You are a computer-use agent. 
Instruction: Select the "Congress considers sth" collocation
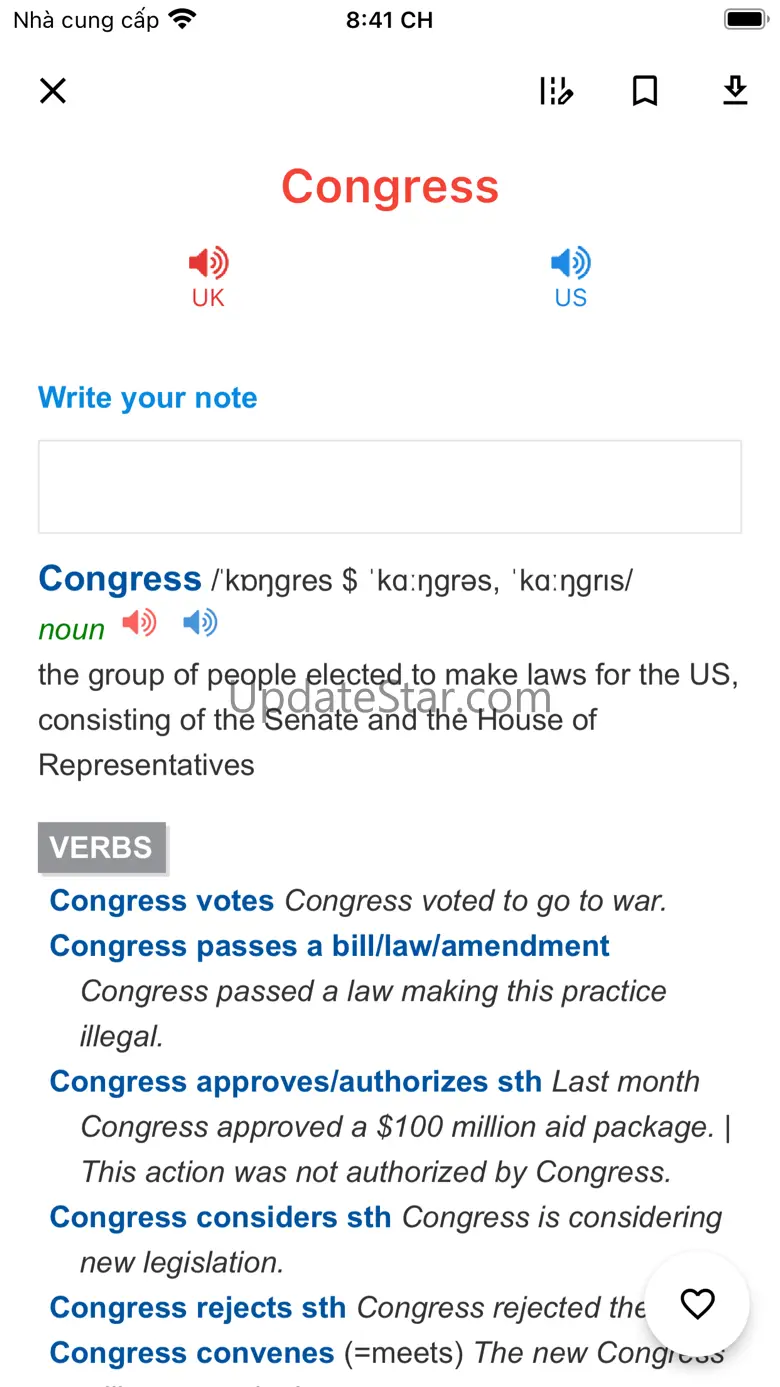pyautogui.click(x=220, y=1217)
